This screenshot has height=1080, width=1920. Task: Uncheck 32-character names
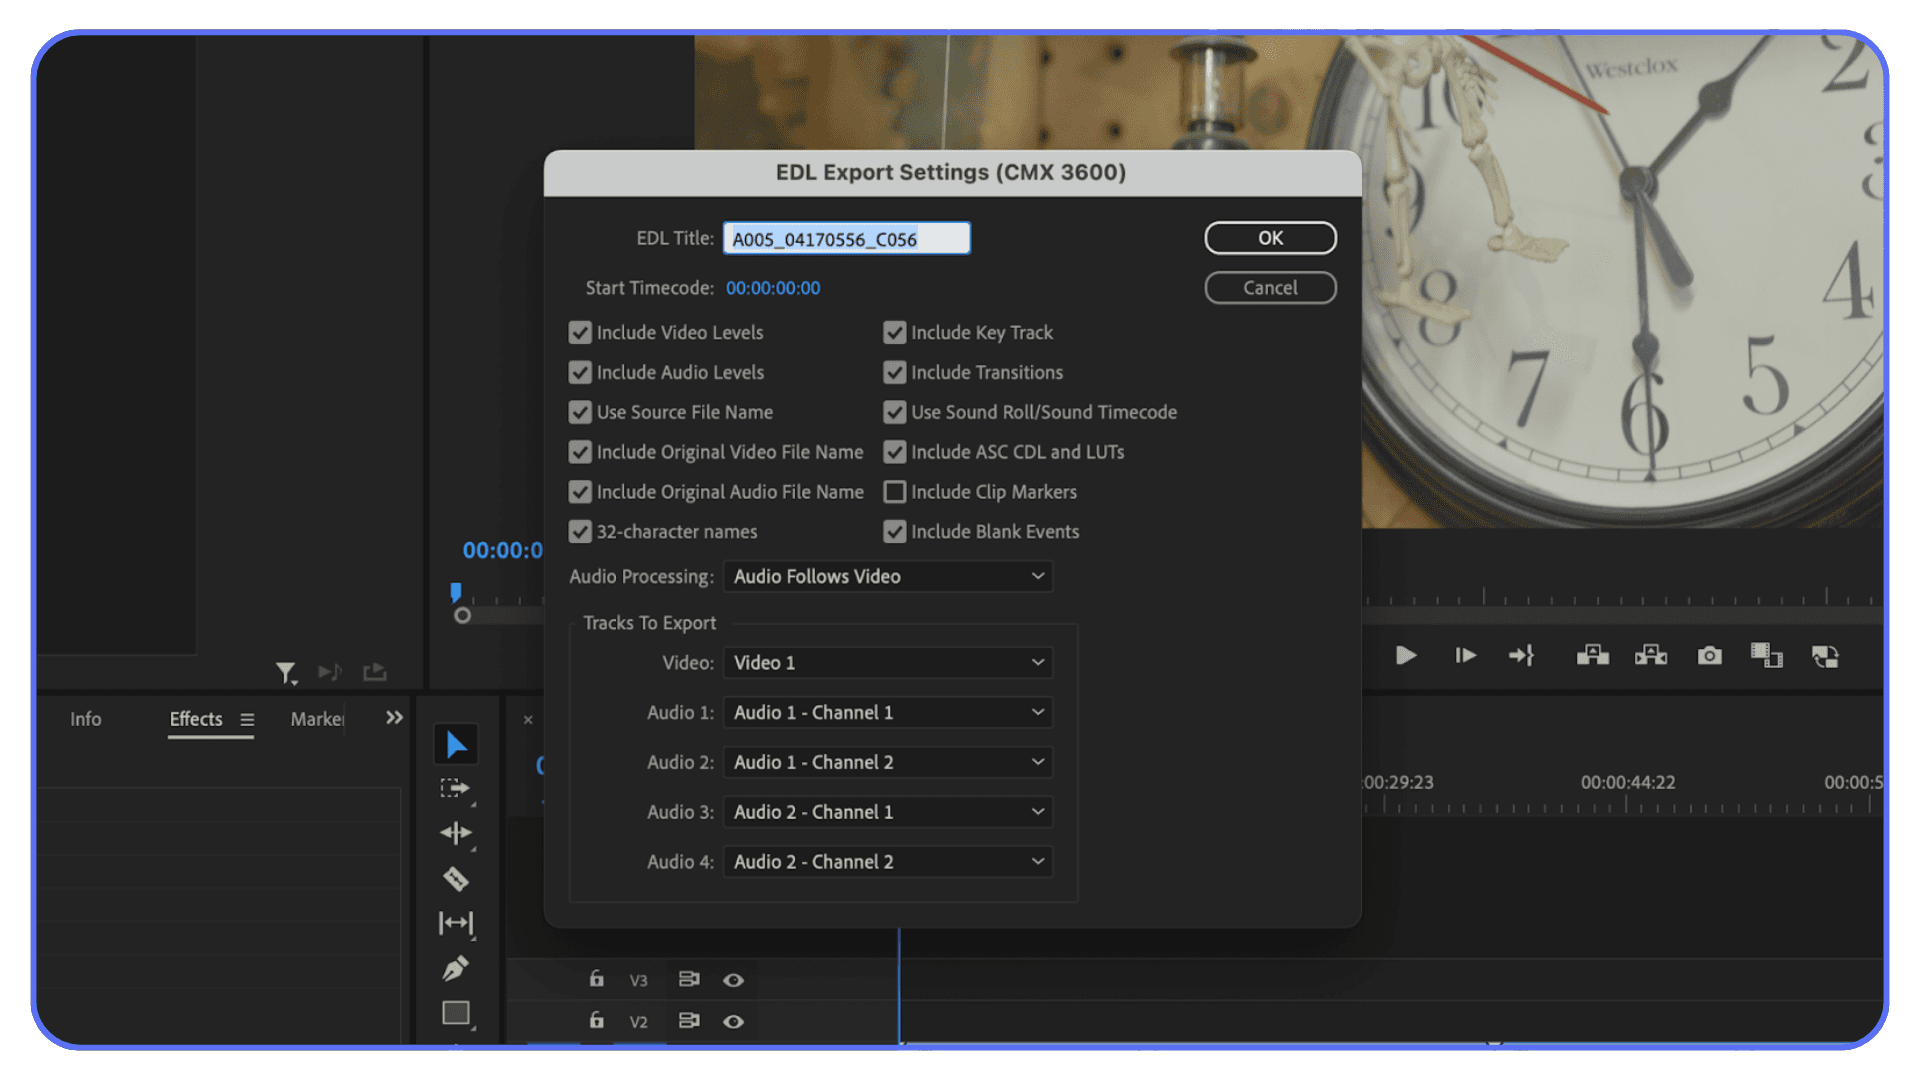tap(580, 531)
